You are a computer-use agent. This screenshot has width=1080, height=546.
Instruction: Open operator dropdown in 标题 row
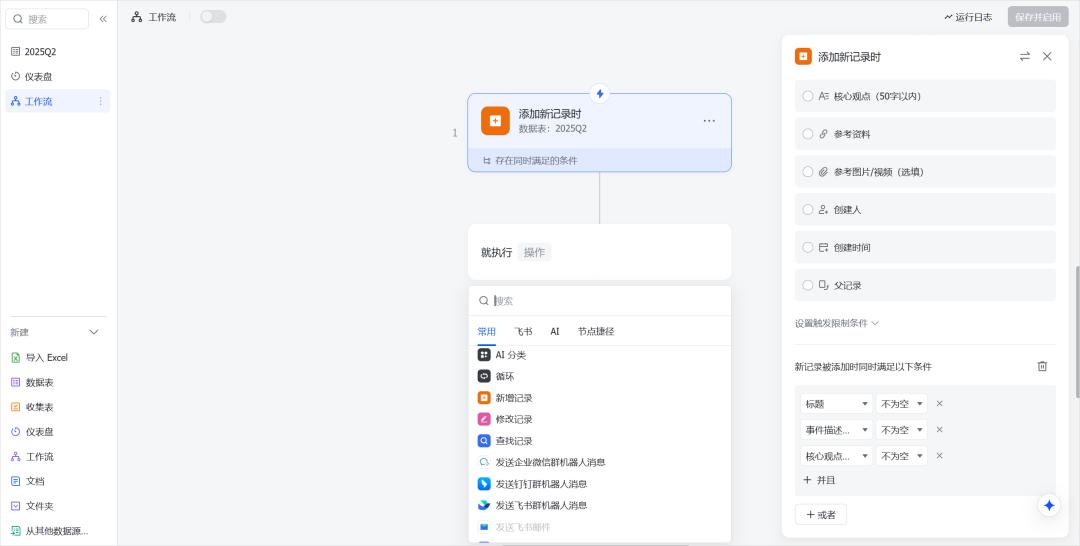pyautogui.click(x=902, y=404)
